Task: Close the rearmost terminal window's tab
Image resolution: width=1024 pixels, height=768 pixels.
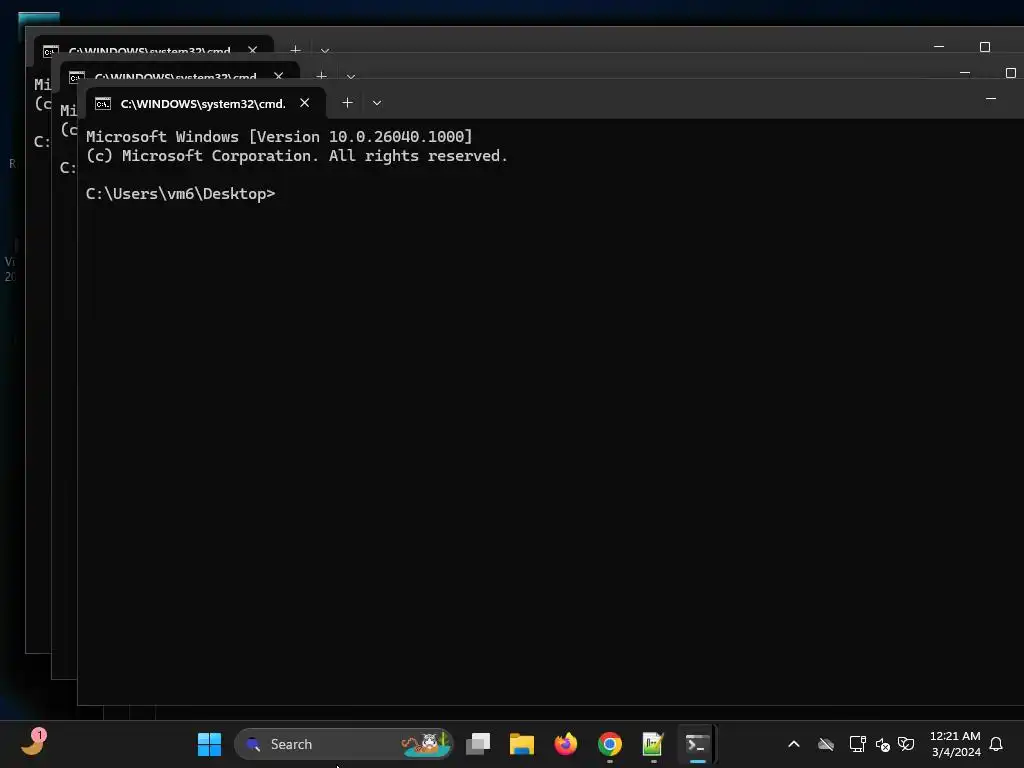Action: tap(253, 50)
